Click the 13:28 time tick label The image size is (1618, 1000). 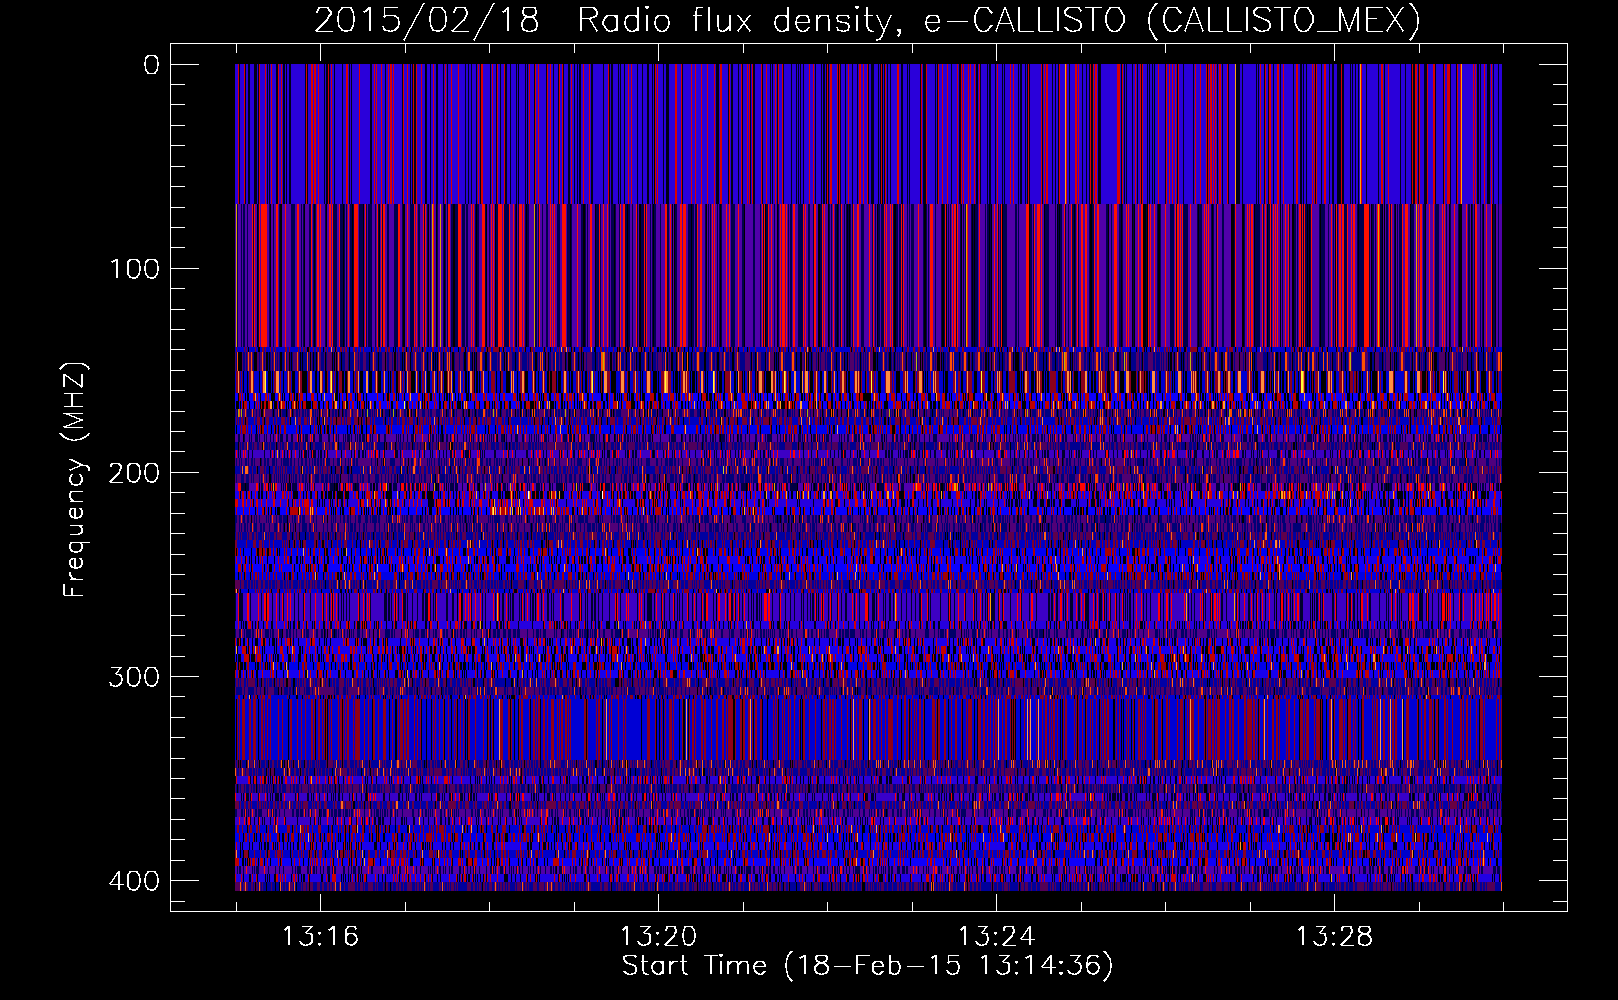[1335, 937]
